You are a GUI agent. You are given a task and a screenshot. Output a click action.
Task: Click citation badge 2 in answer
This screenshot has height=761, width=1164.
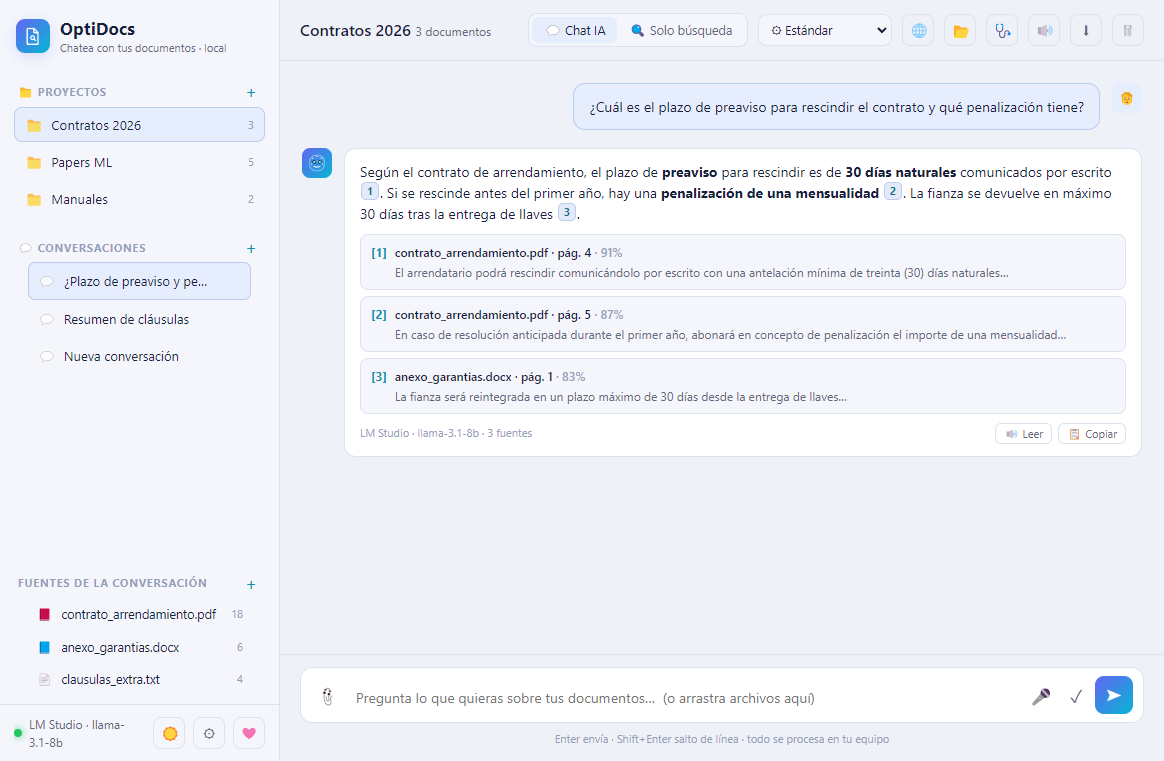(892, 192)
